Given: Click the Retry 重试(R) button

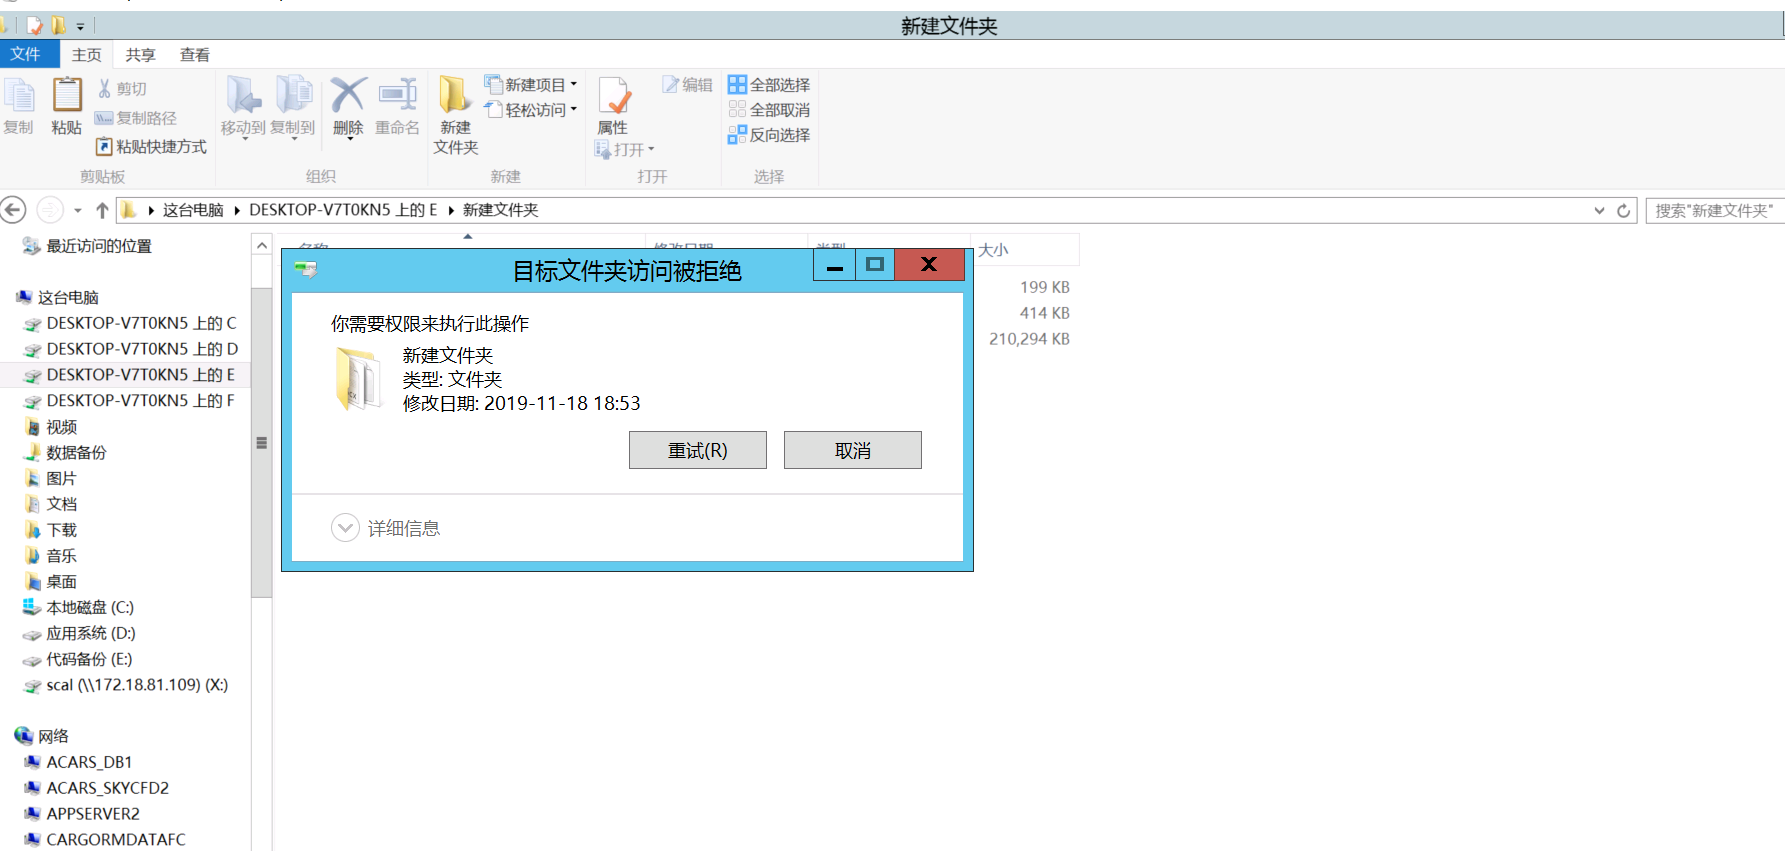Looking at the screenshot, I should click(698, 450).
